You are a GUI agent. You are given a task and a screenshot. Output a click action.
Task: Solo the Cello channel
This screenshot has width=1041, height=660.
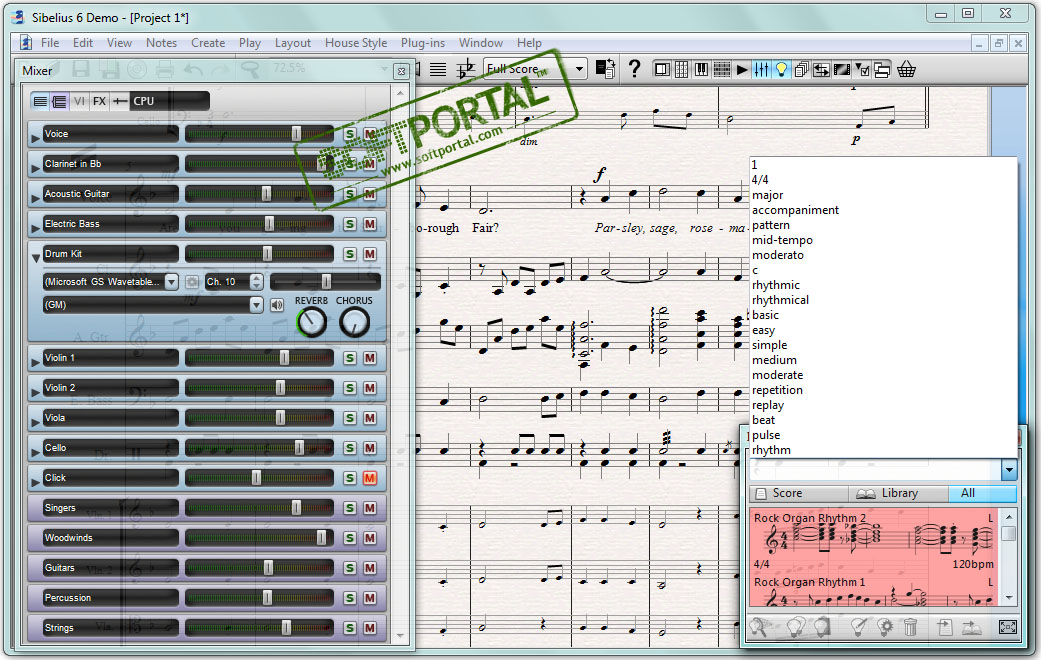tap(350, 448)
